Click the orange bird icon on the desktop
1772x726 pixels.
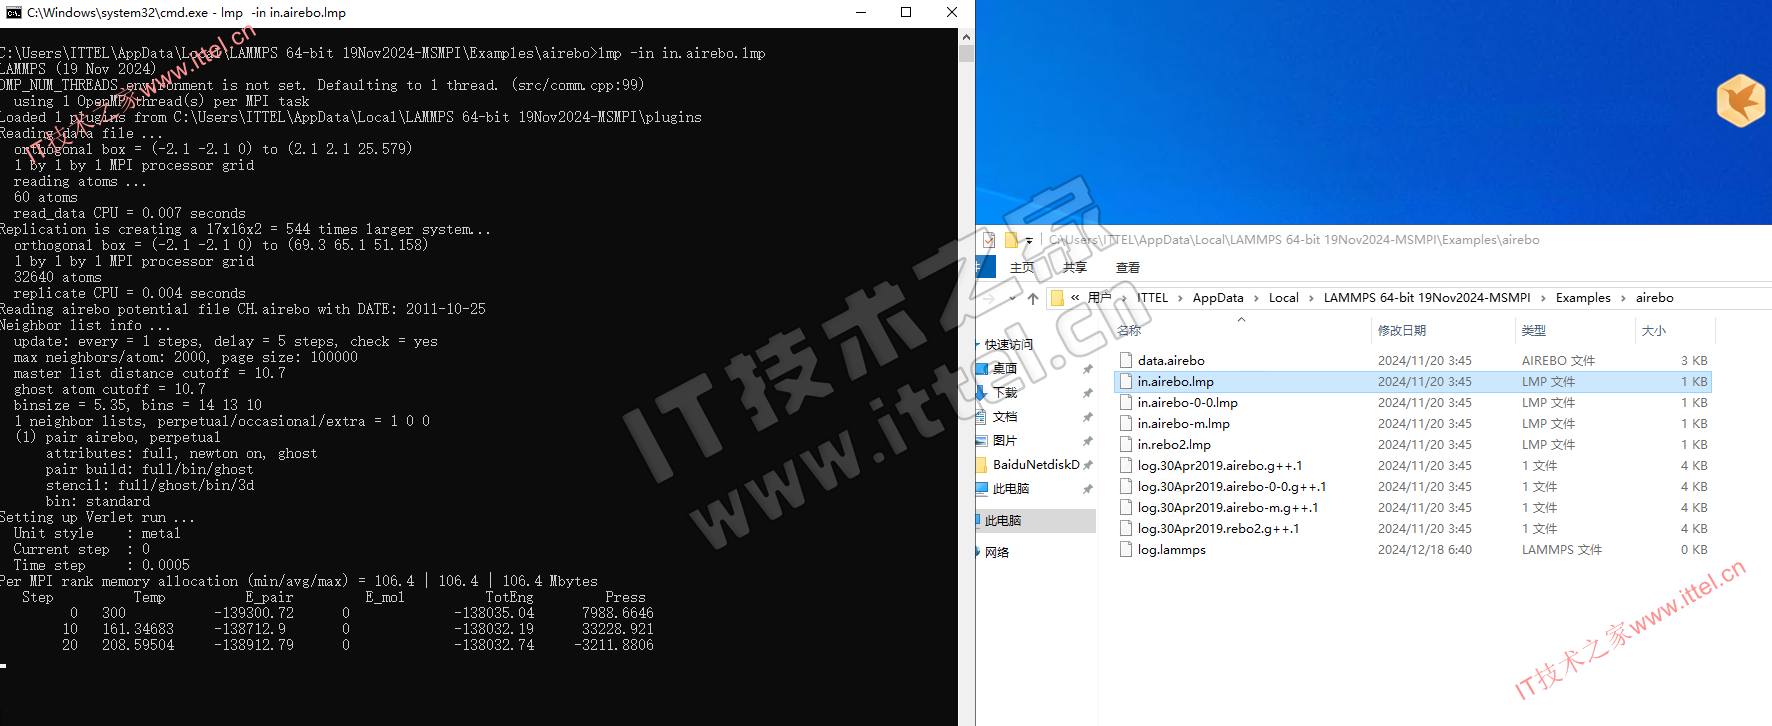[1741, 100]
